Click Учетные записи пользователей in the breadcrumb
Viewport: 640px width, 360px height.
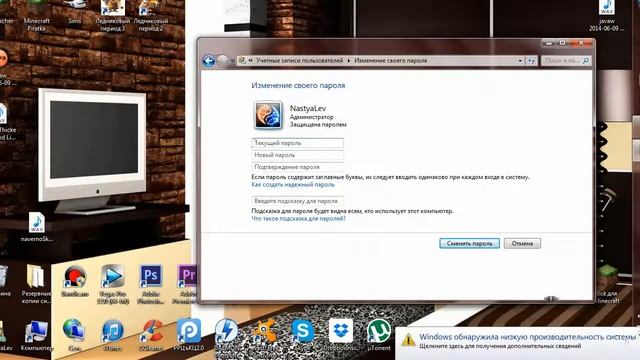(300, 60)
